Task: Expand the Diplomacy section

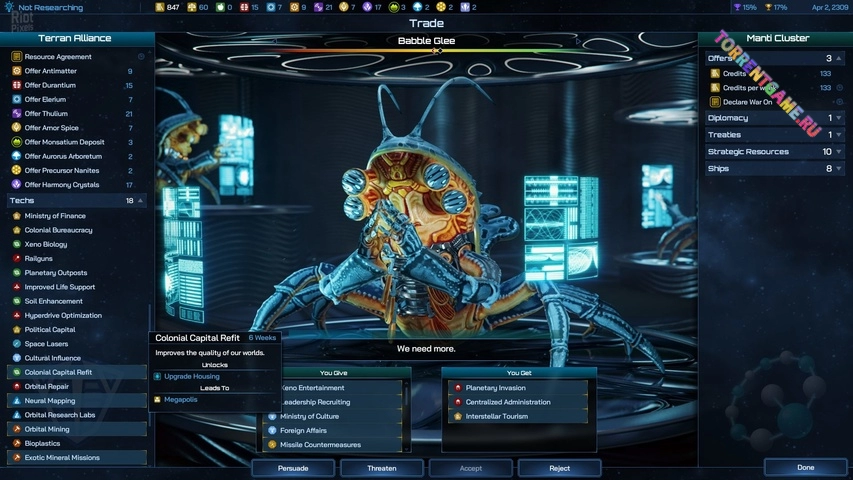Action: point(839,118)
